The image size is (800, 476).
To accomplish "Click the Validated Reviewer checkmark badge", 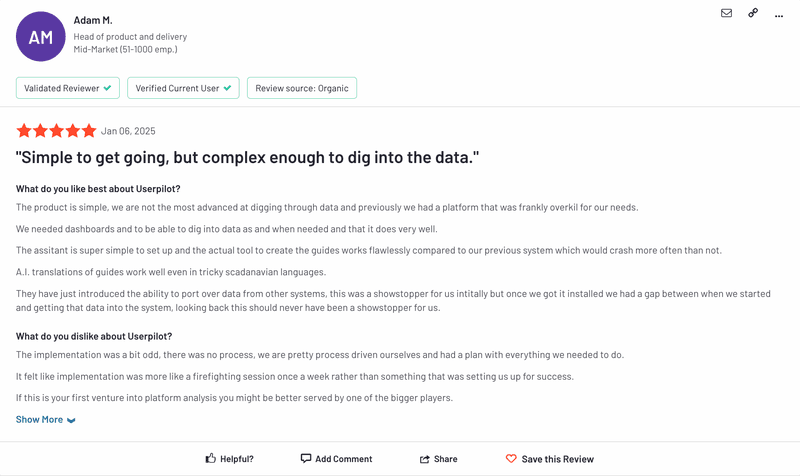I will (x=67, y=88).
